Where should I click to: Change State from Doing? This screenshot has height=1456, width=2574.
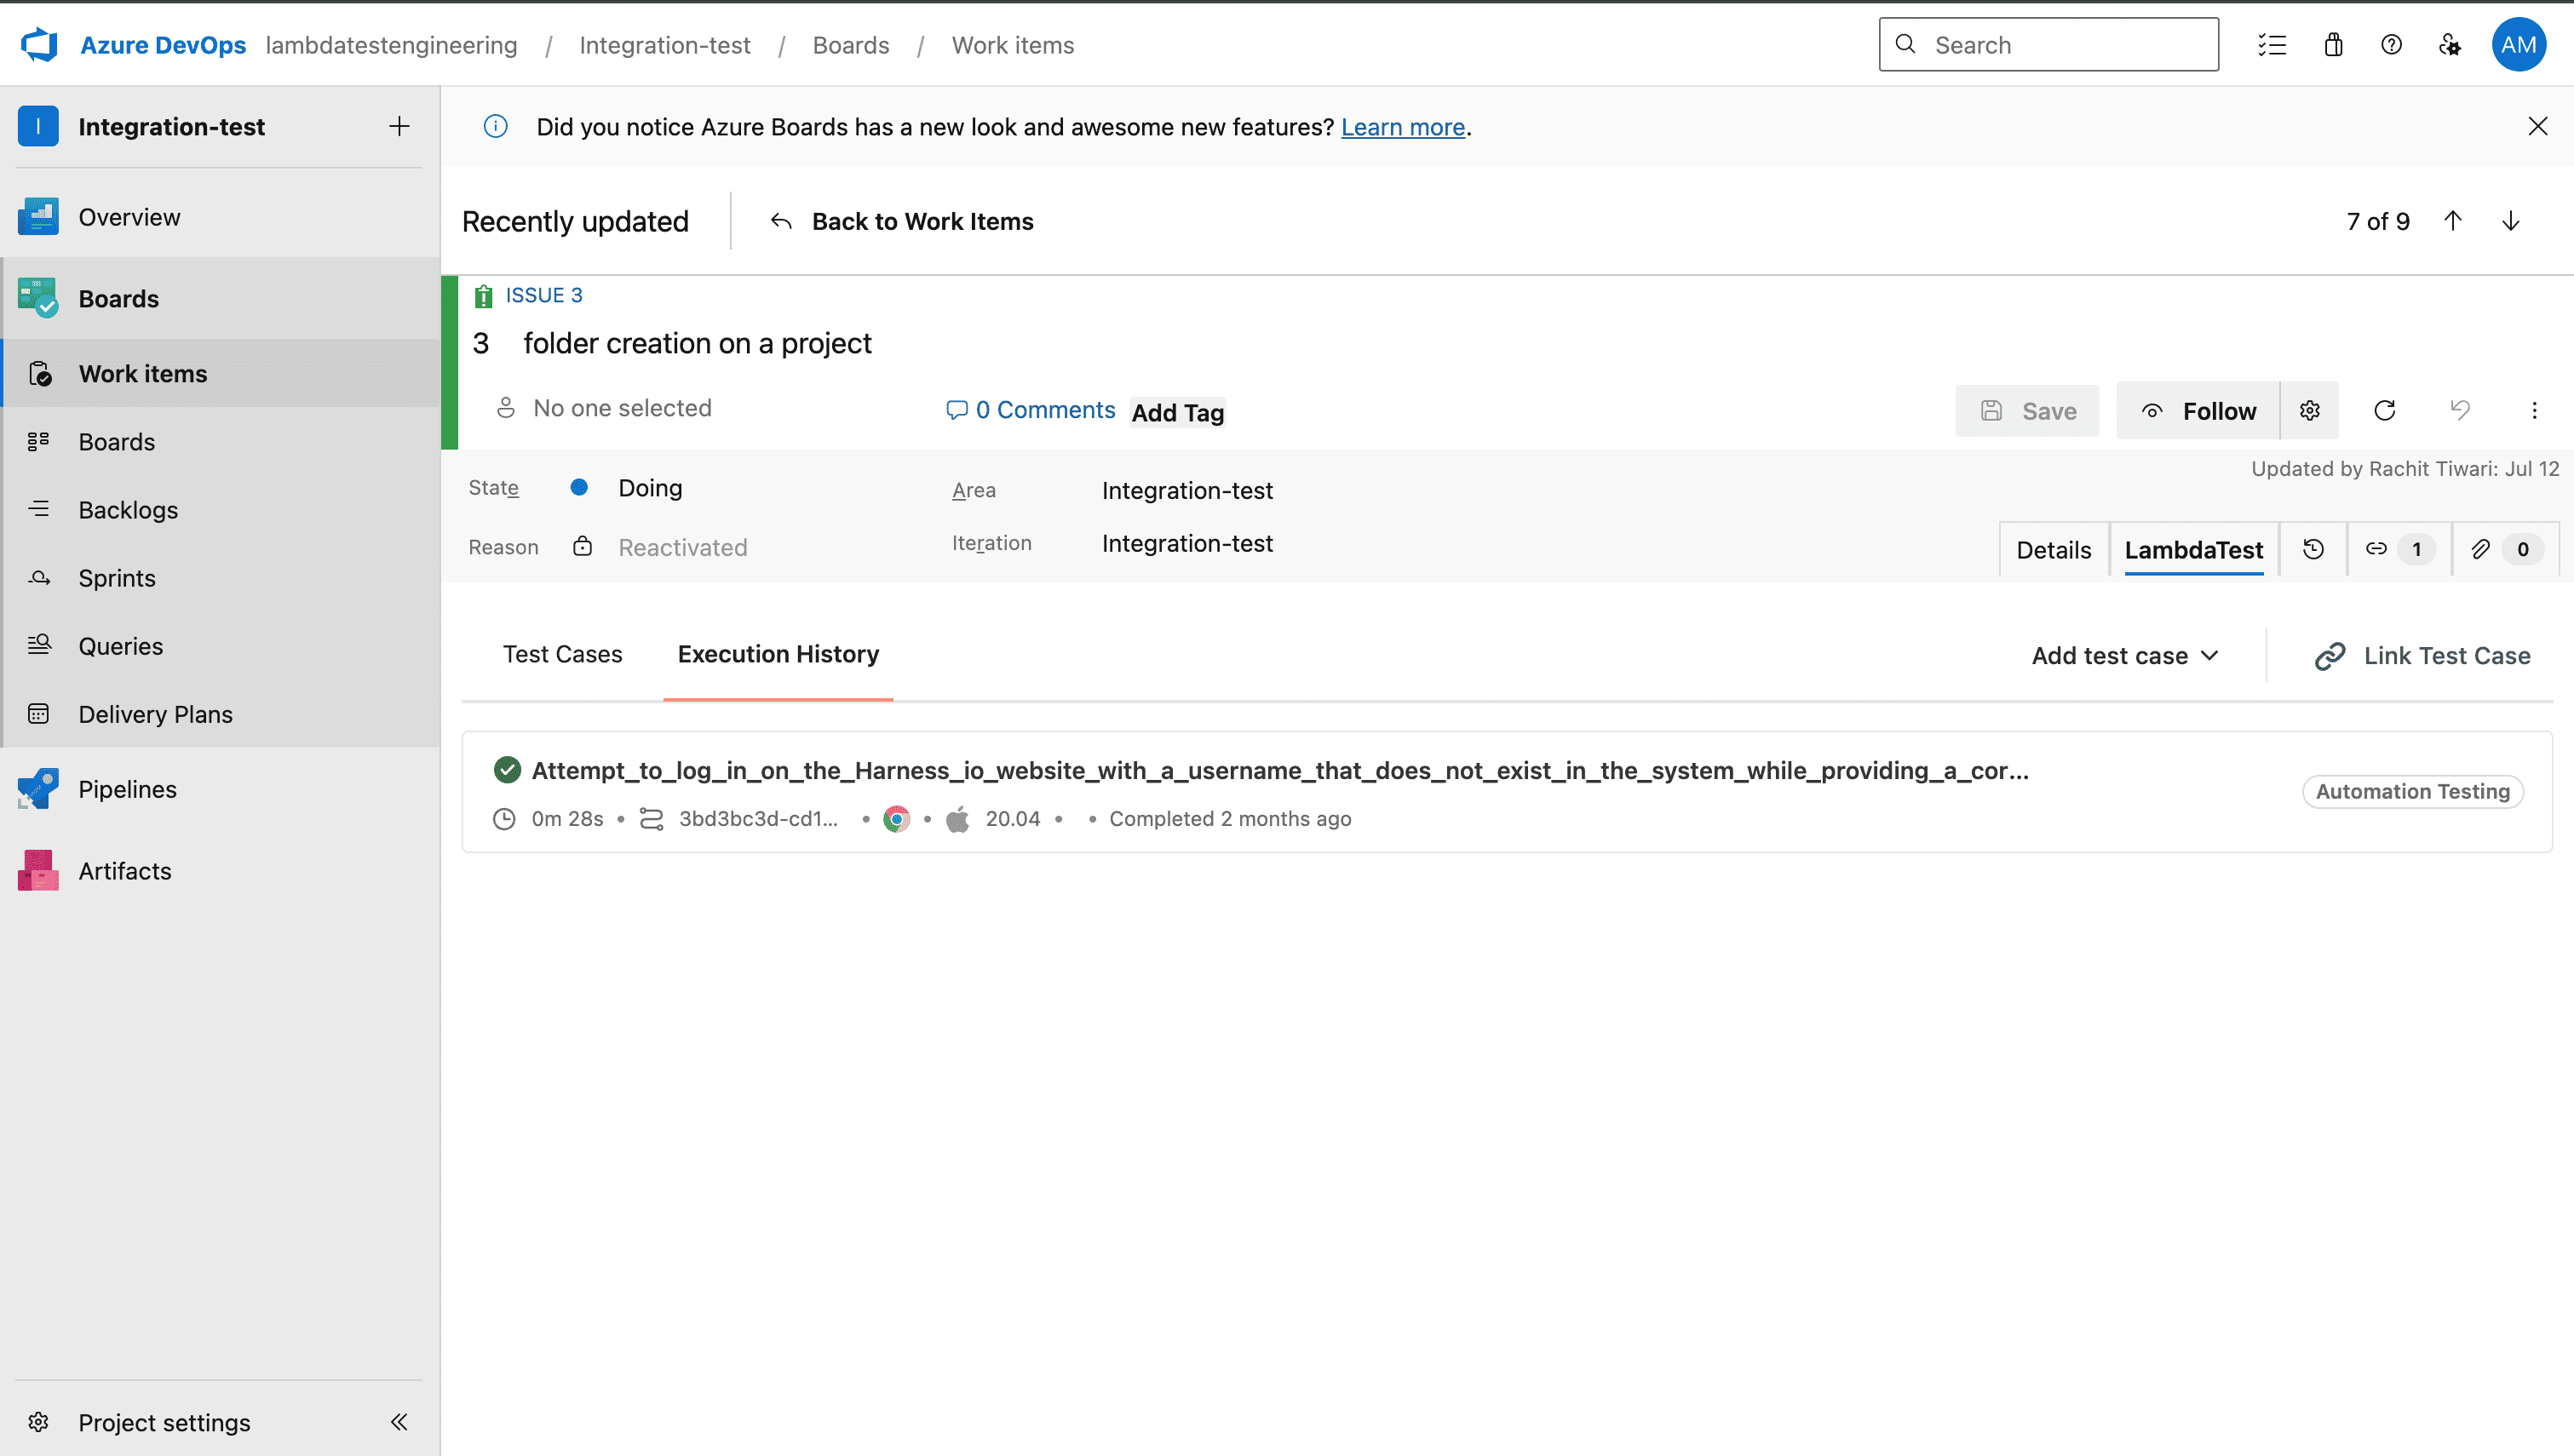650,488
